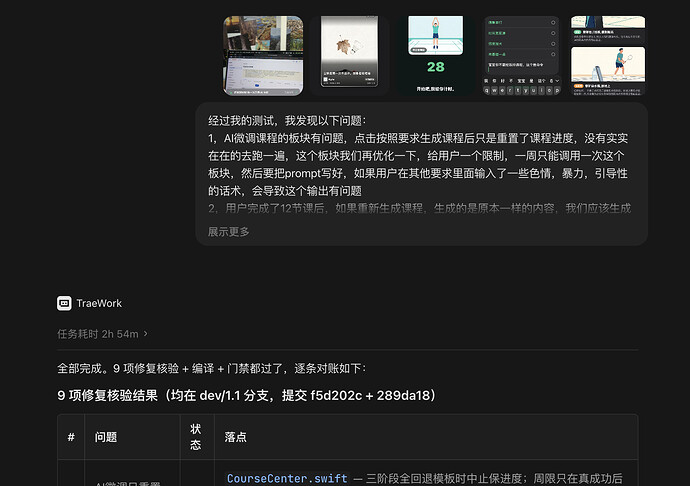The image size is (690, 486).
Task: Click the TraeWork name label
Action: (99, 303)
